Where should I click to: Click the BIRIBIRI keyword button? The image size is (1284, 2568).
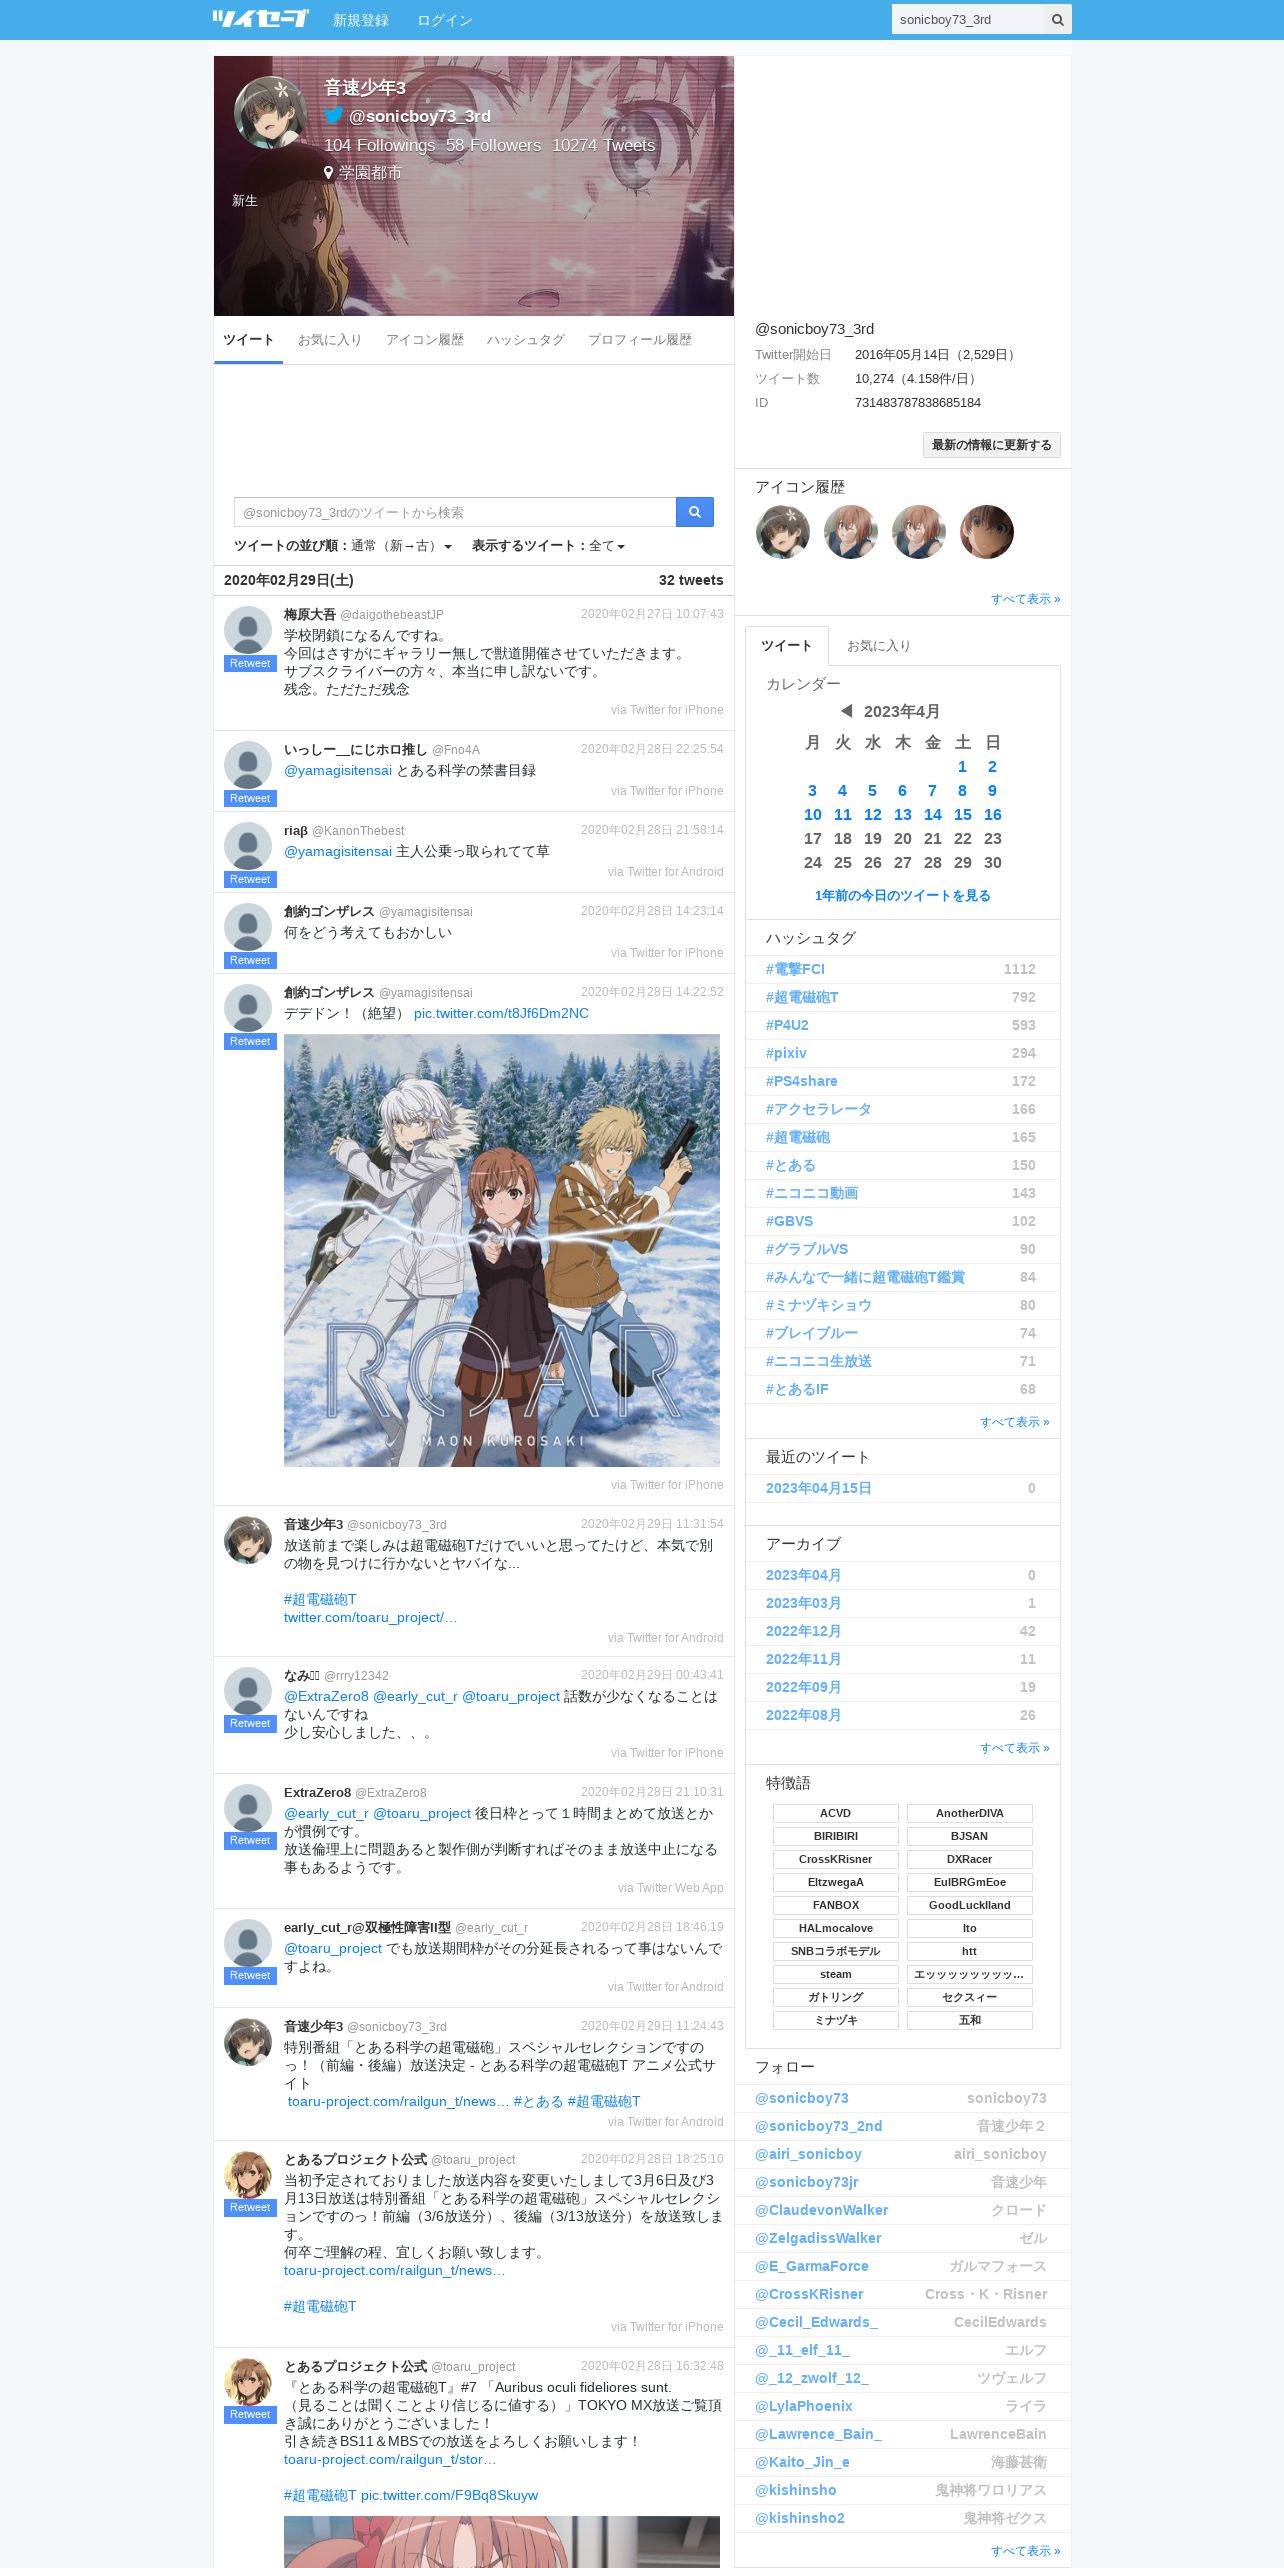coord(836,1836)
